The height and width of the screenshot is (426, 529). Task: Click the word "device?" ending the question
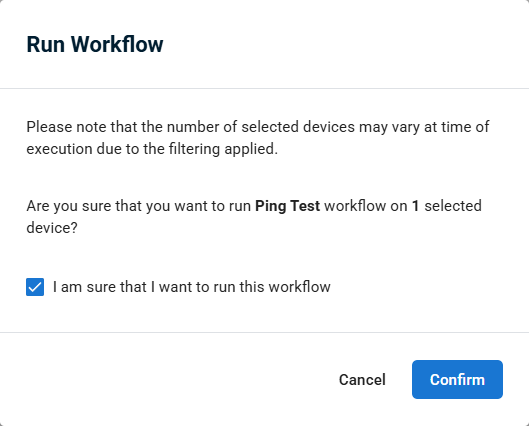pos(52,228)
